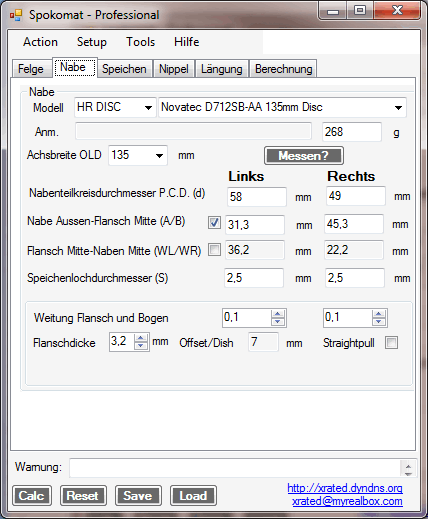Click the Rechts WR field 22,2
The height and width of the screenshot is (519, 428).
click(x=354, y=250)
